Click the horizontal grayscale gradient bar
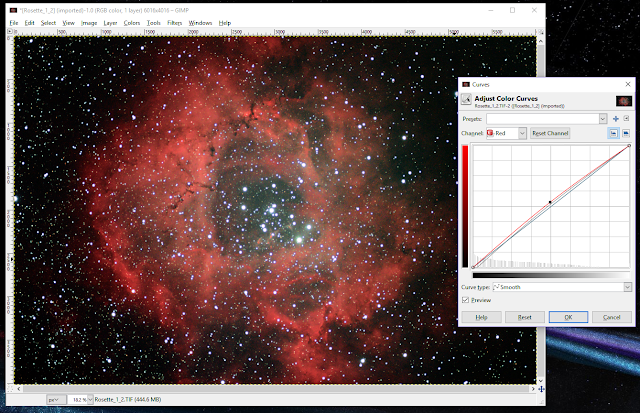 click(x=551, y=275)
